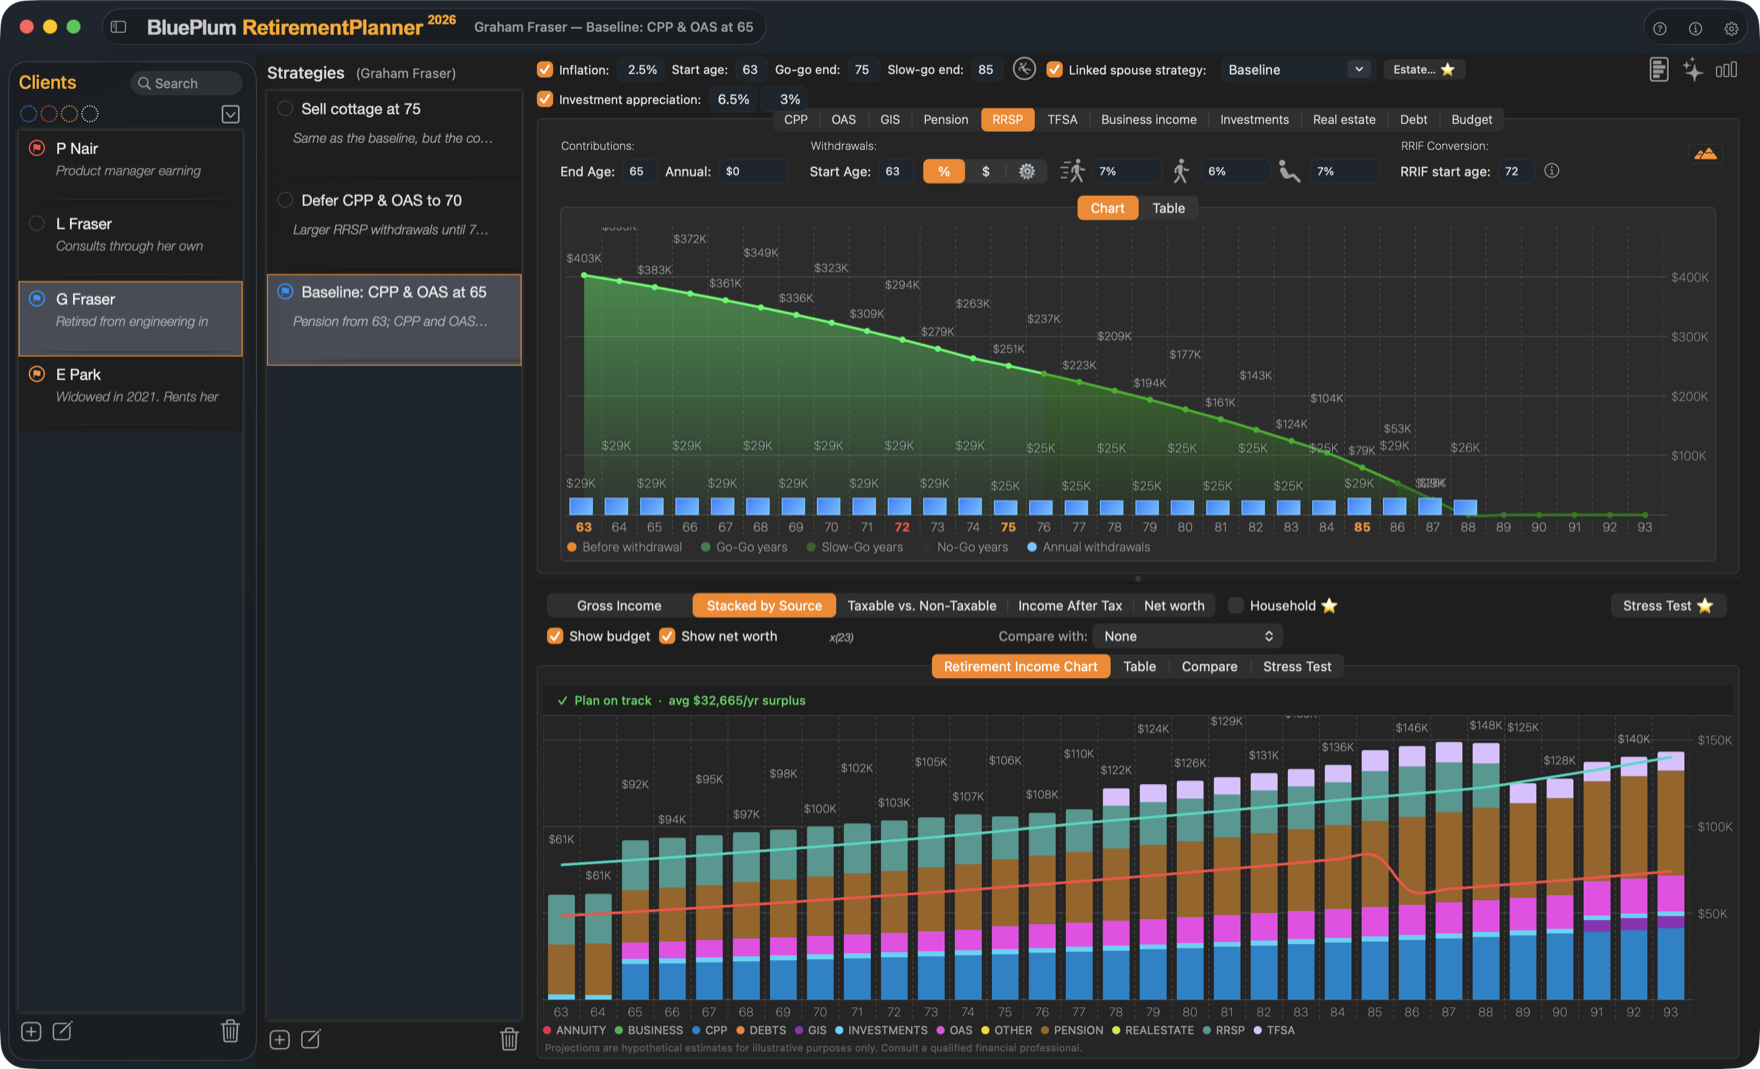1760x1069 pixels.
Task: Switch to the Compare tab
Action: click(1209, 667)
